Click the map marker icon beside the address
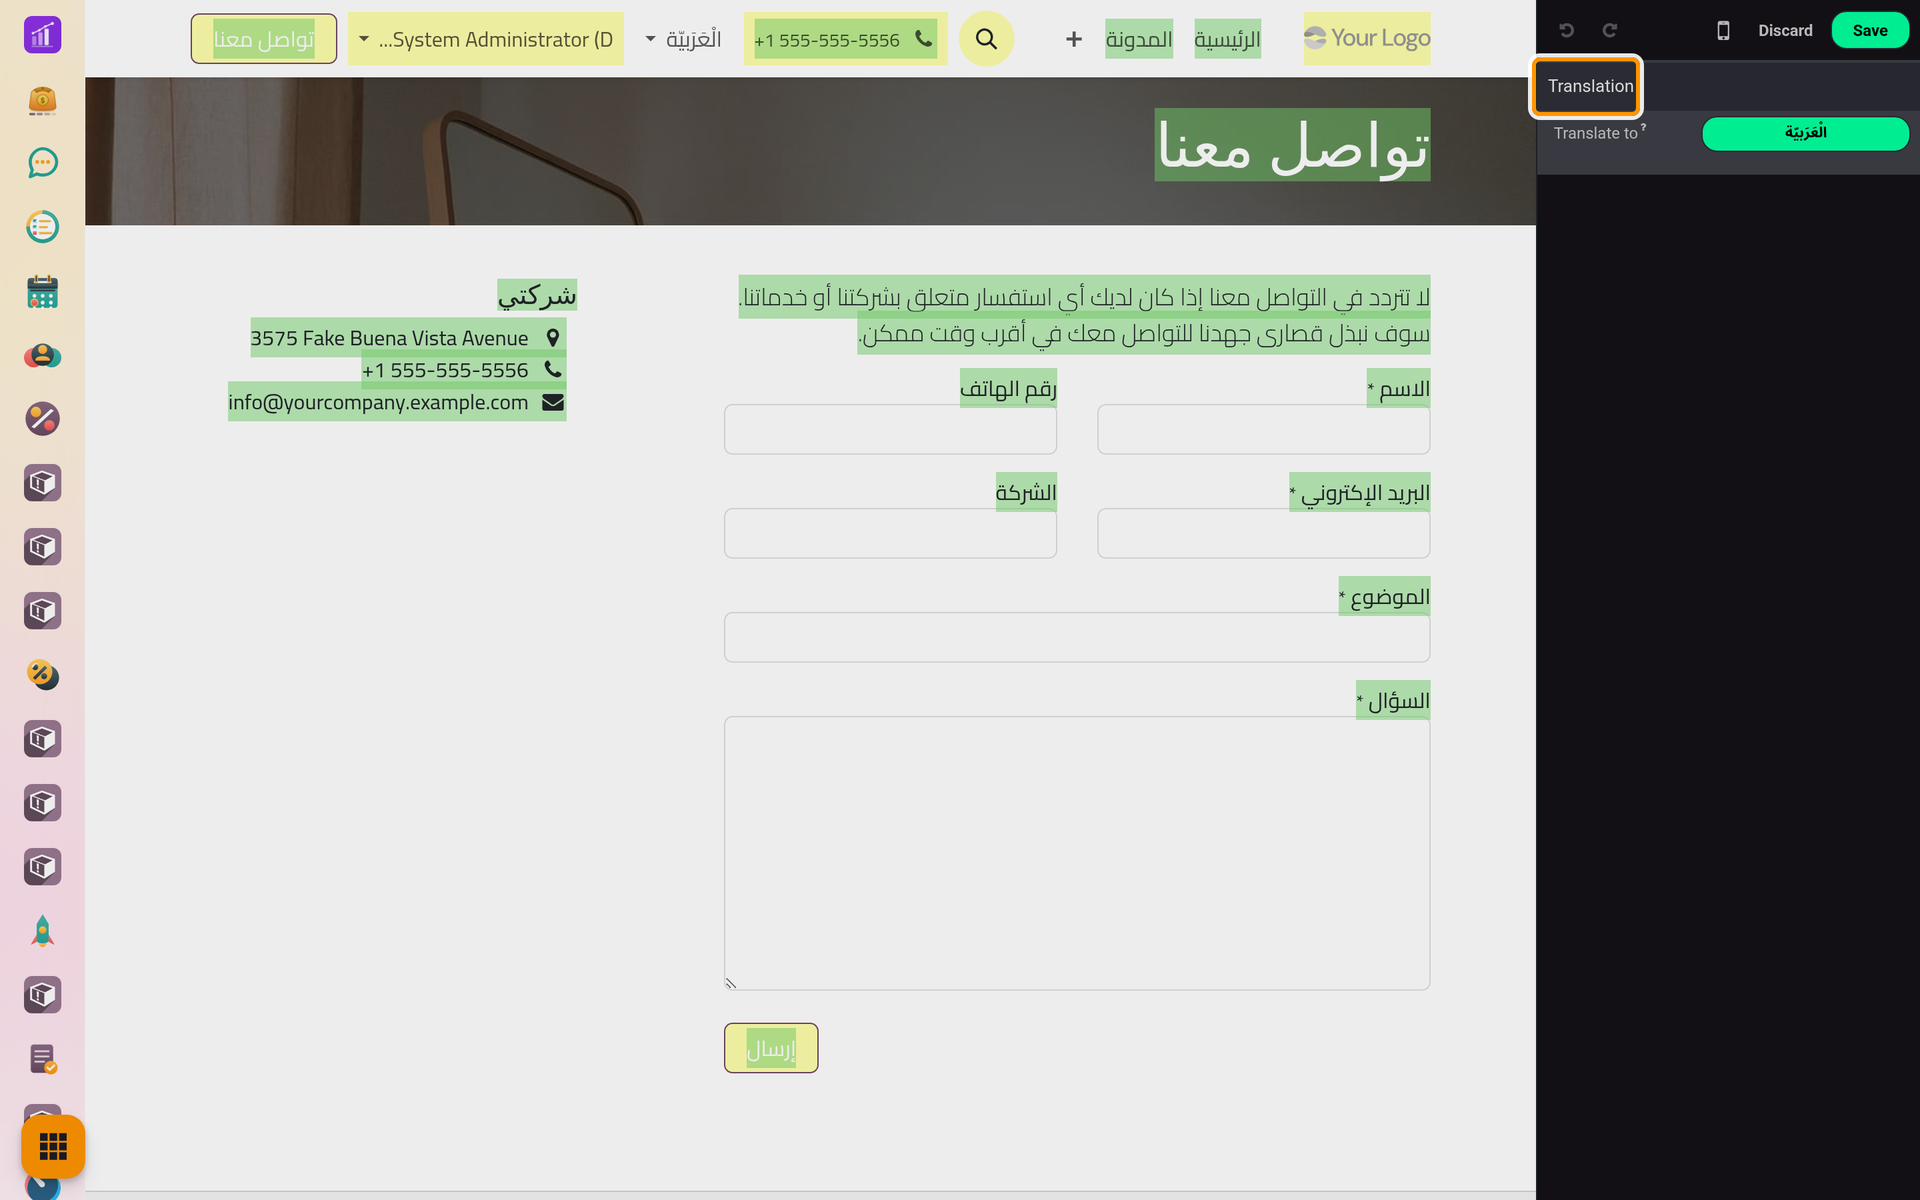 553,338
